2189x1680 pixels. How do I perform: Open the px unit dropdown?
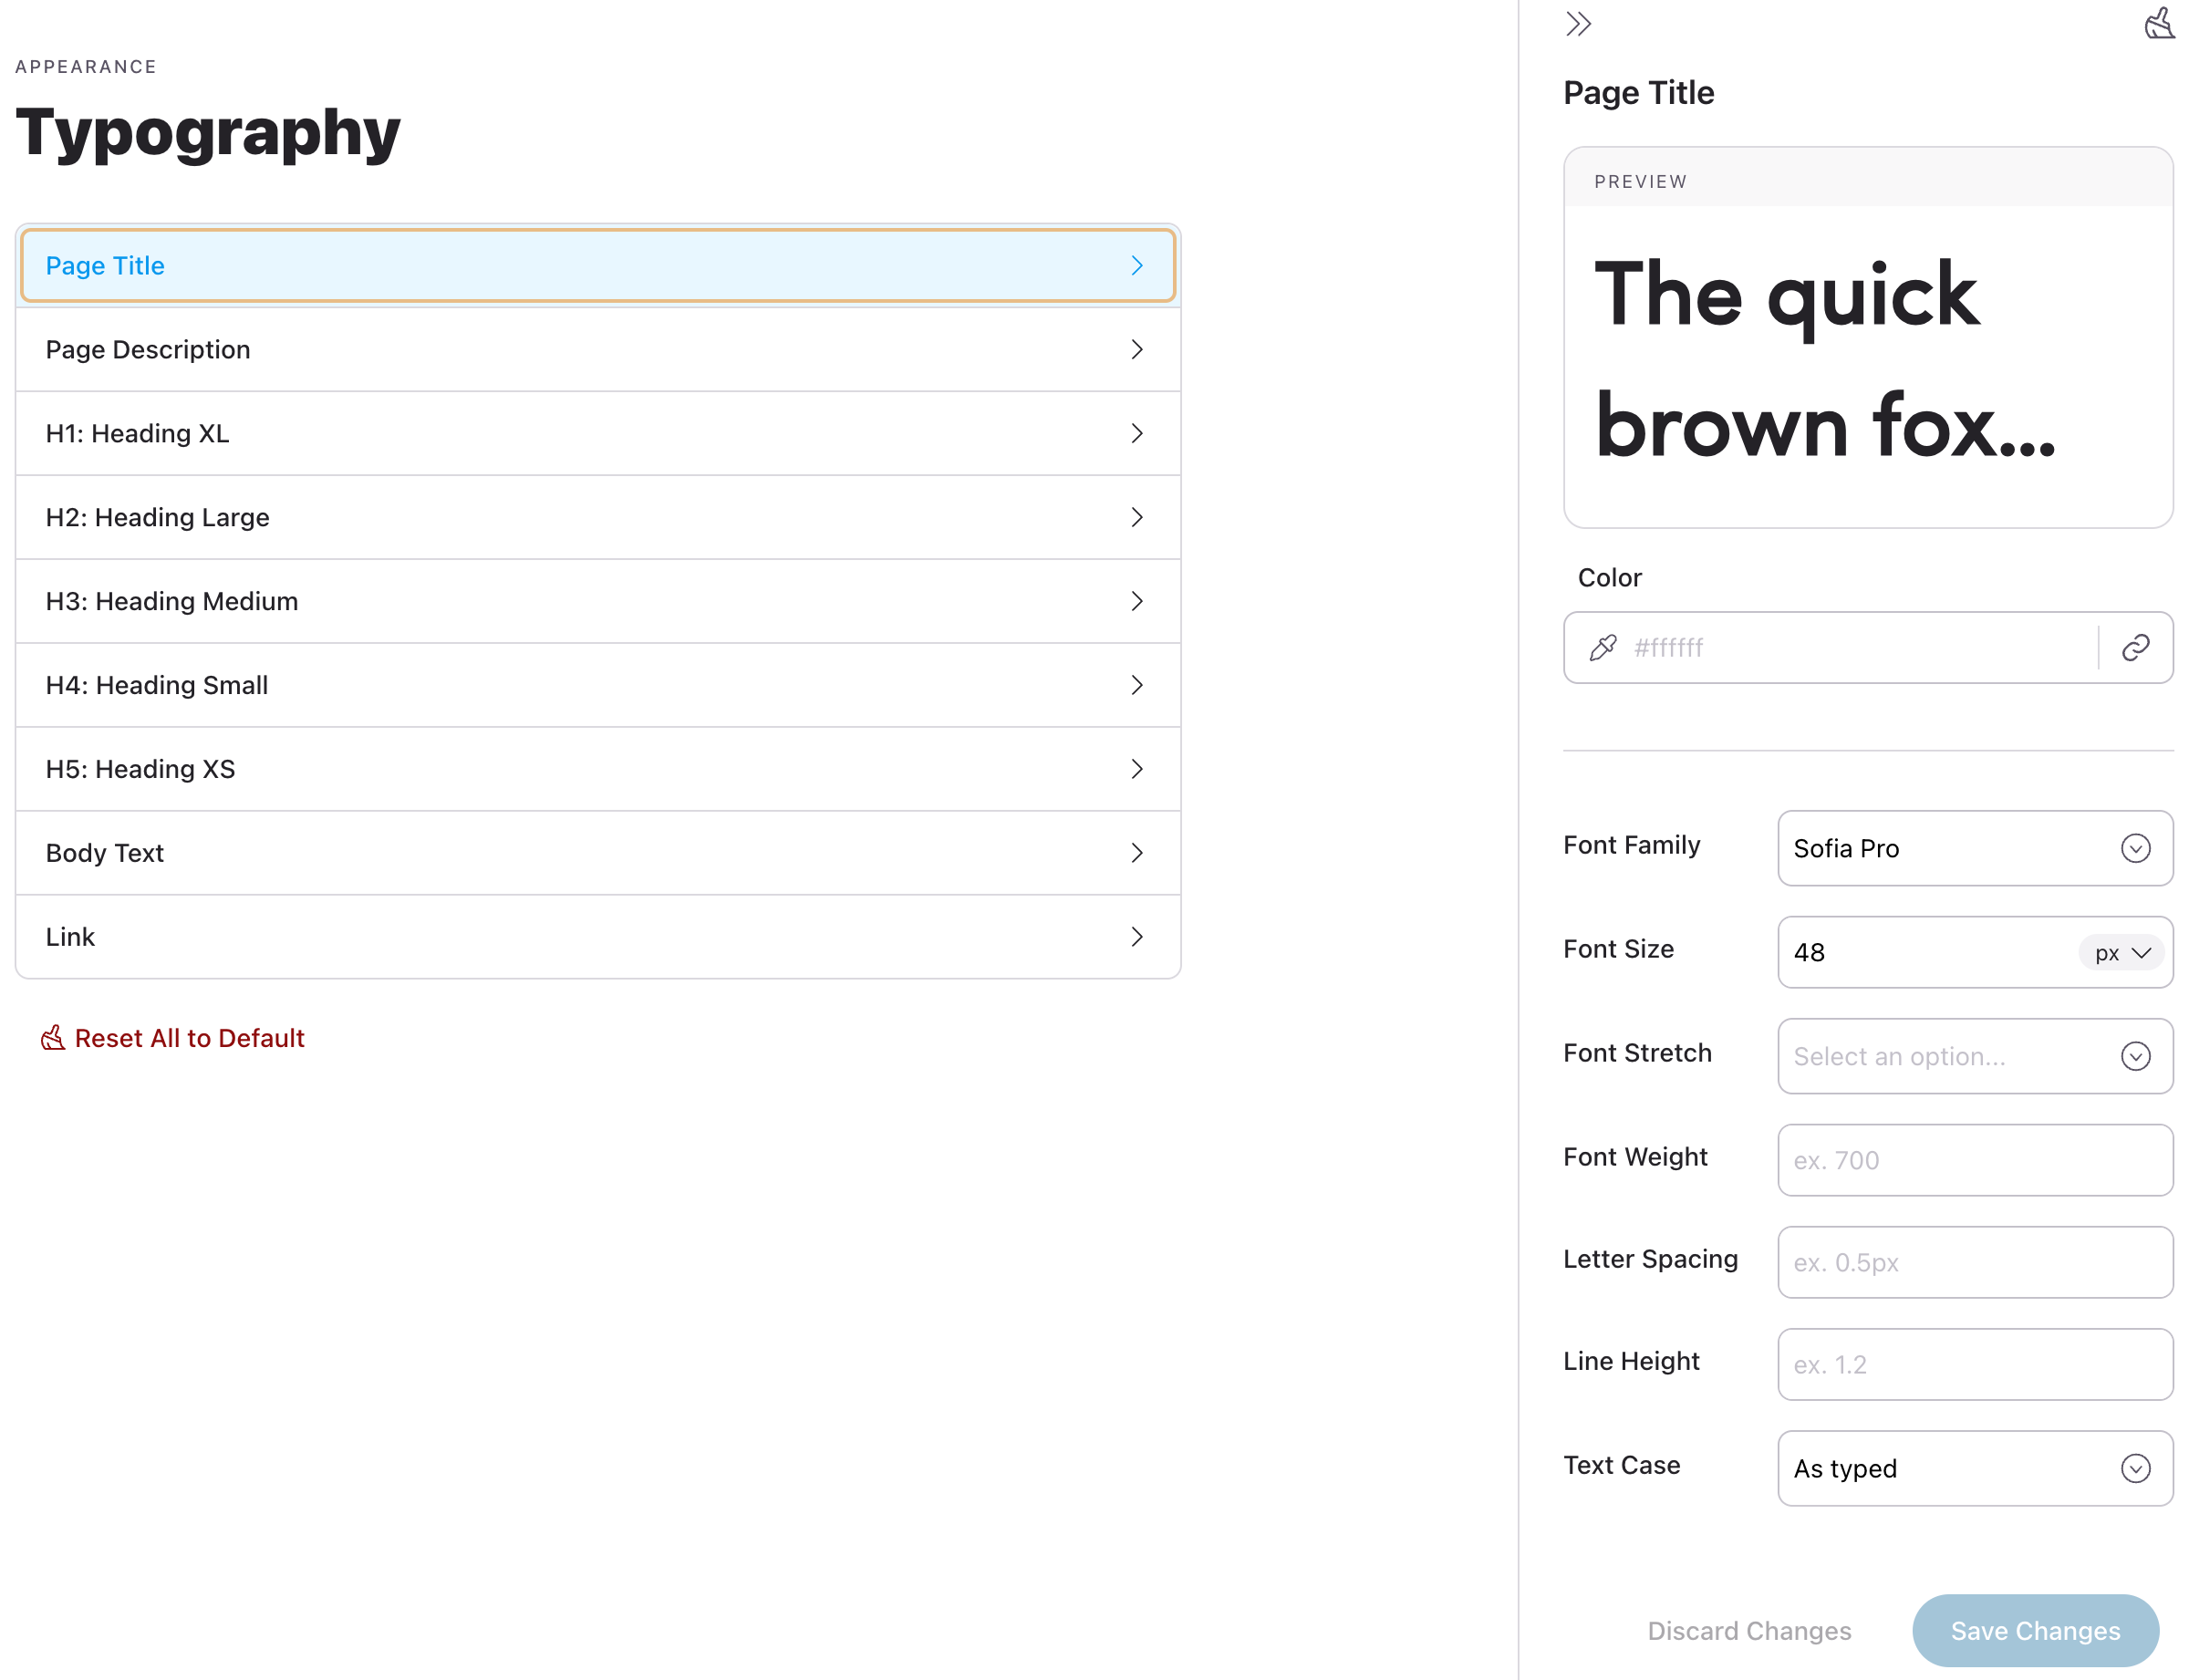tap(2120, 953)
